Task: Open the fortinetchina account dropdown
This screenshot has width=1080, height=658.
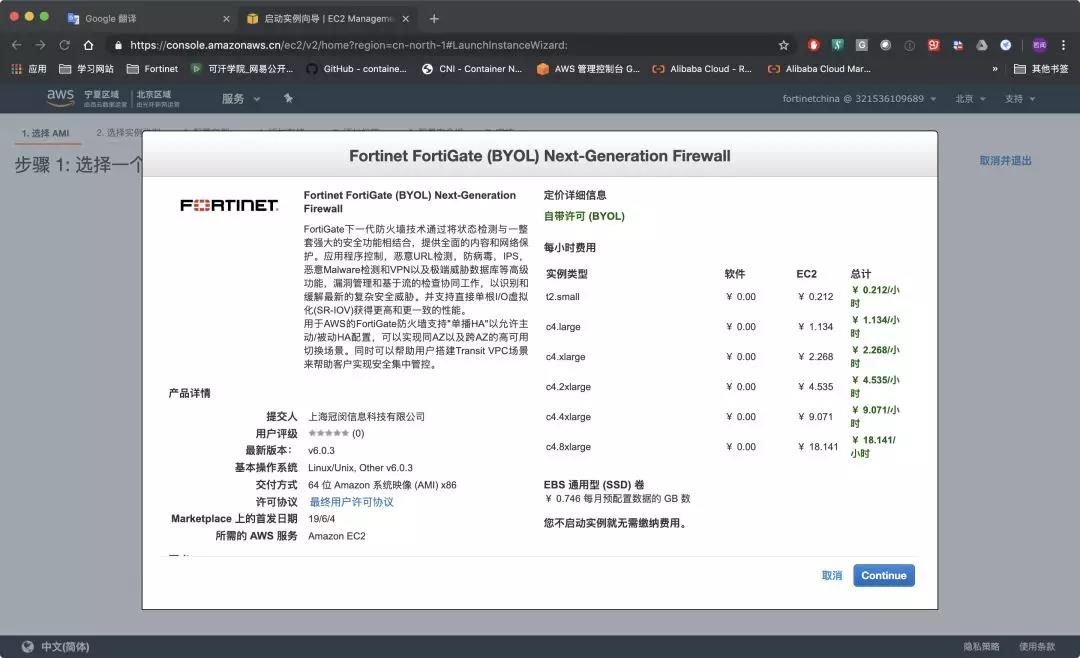Action: point(860,99)
